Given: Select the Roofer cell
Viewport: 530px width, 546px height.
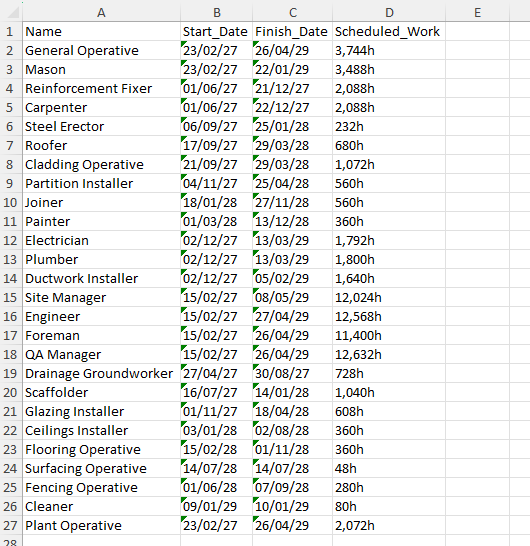Looking at the screenshot, I should tap(102, 145).
